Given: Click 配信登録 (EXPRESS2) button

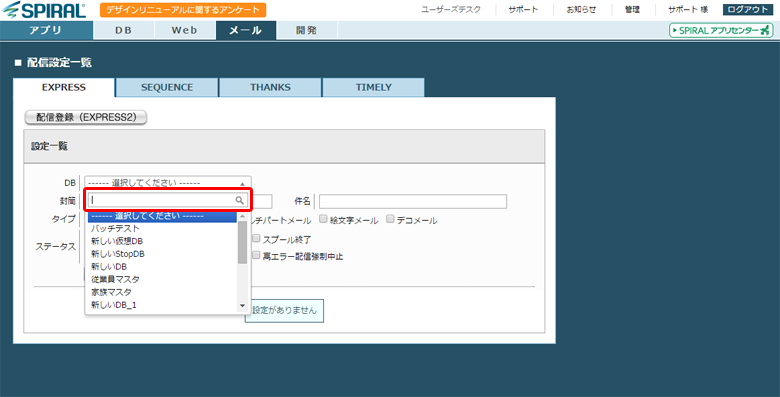Looking at the screenshot, I should click(86, 117).
